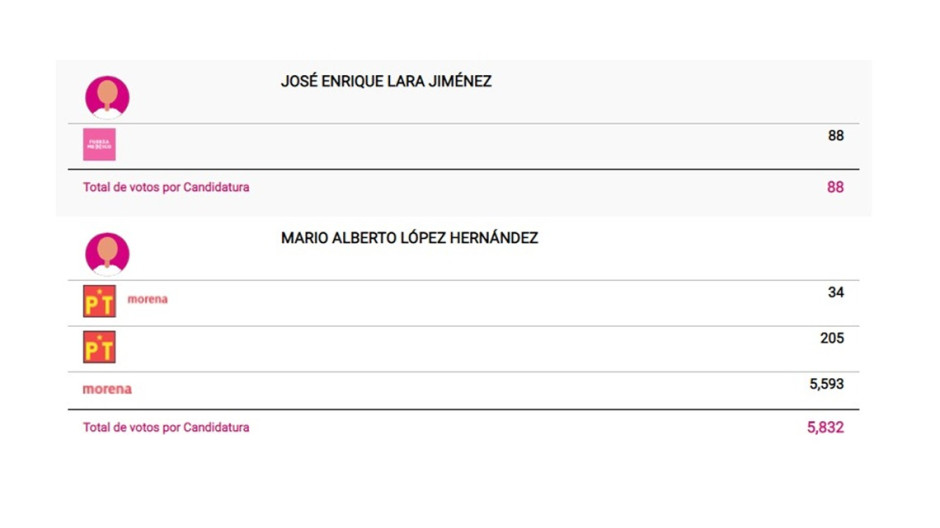Click the 205 votes count for PT
This screenshot has height=528, width=940.
click(831, 338)
